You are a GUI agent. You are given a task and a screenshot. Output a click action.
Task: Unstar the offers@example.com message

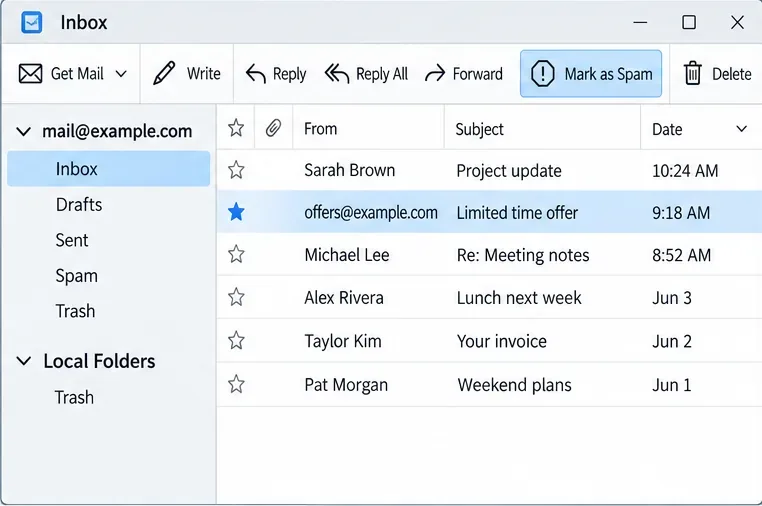(x=236, y=212)
